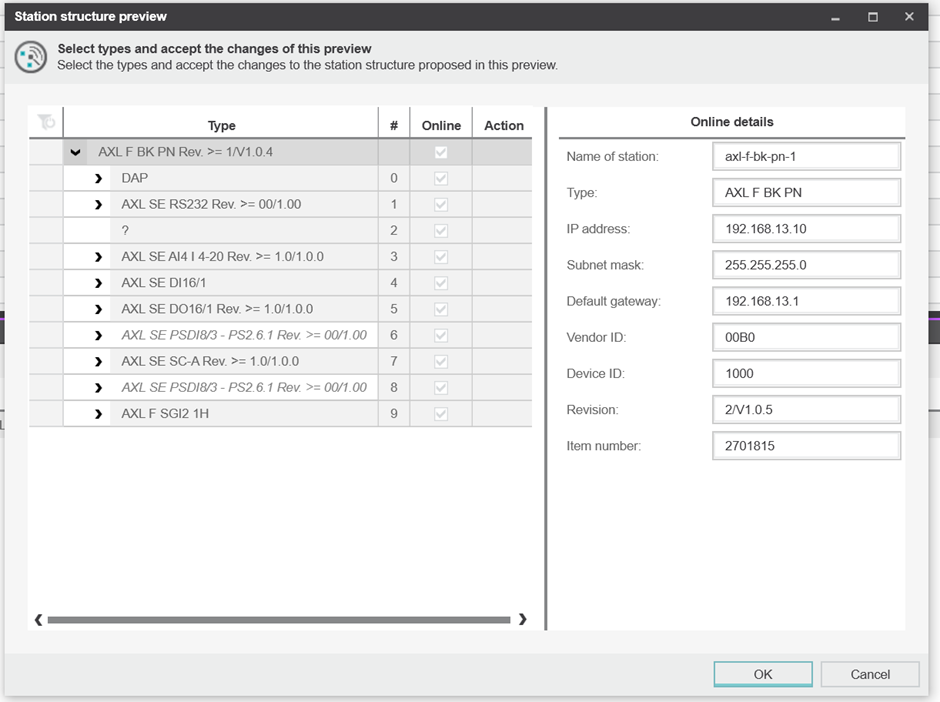The height and width of the screenshot is (702, 940).
Task: Close the Station structure preview dialog
Action: 909,17
